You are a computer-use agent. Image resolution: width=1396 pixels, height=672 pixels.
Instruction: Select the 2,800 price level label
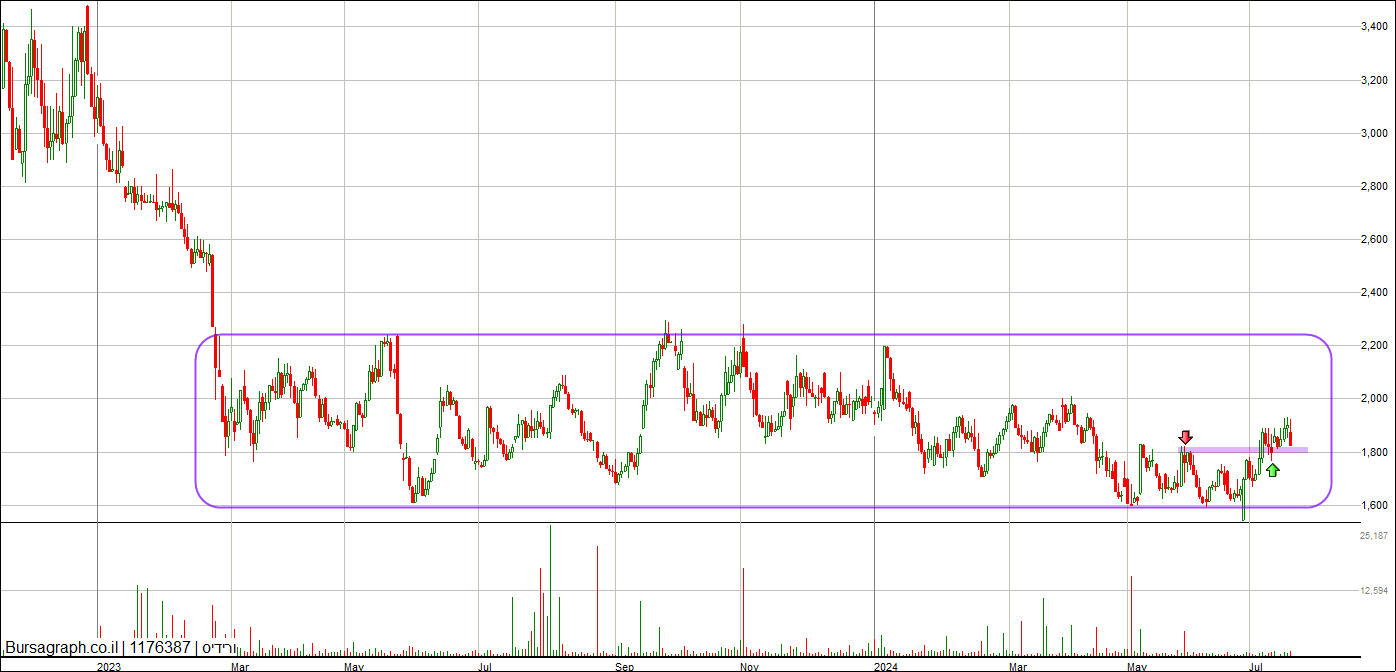pyautogui.click(x=1374, y=186)
